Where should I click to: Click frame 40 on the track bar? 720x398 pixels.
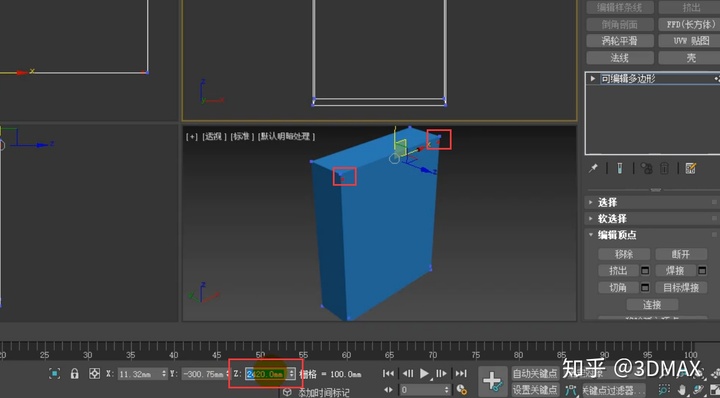click(x=174, y=354)
